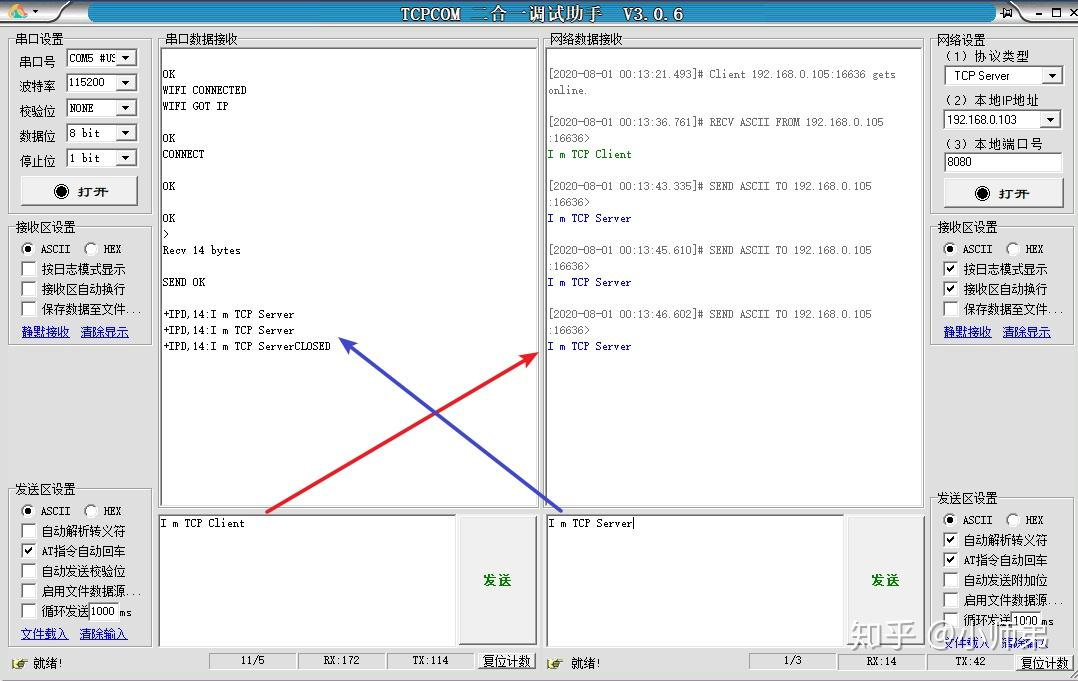
Task: Enable 循环发送 cyclic sending on the left
Action: point(27,611)
